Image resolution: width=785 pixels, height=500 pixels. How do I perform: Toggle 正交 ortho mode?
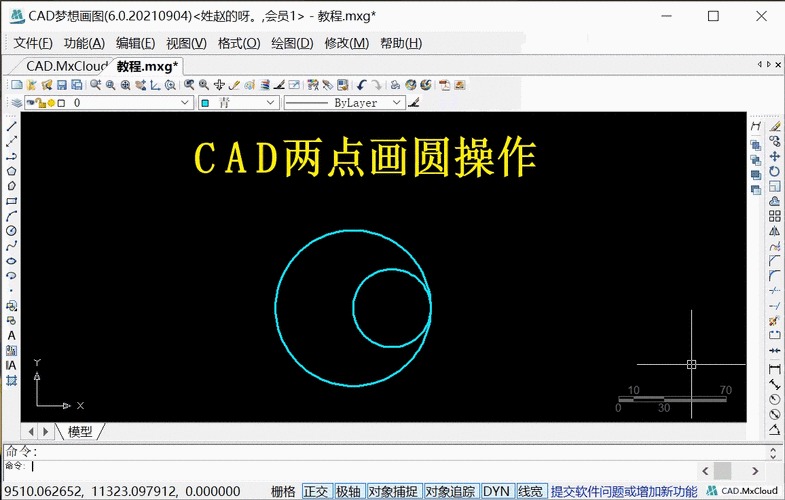[x=316, y=491]
